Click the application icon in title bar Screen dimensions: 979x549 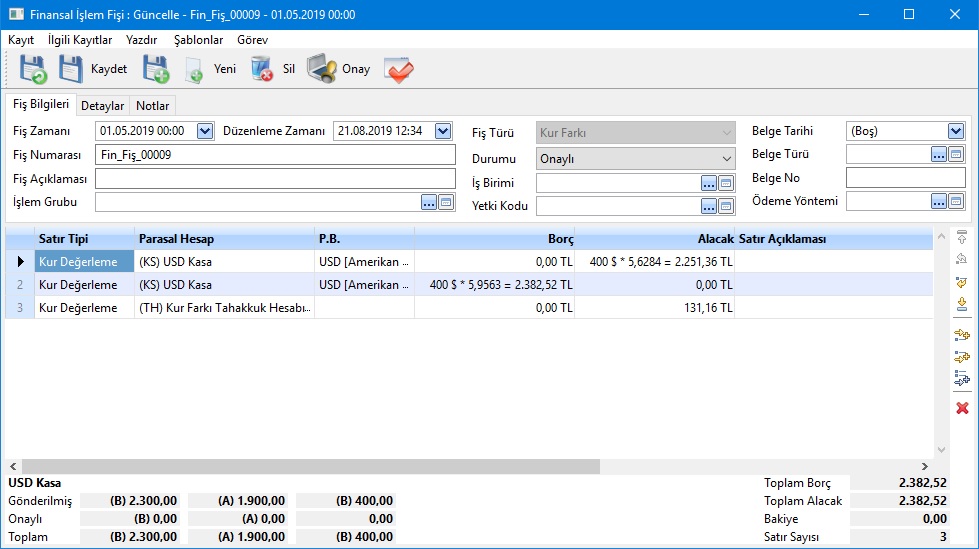[16, 14]
